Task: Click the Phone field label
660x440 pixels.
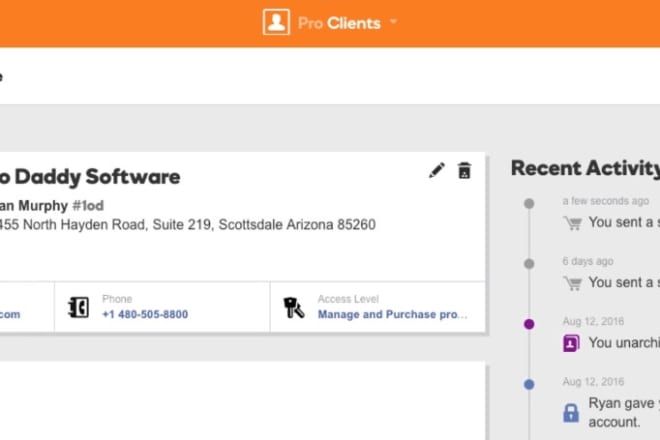Action: tap(117, 299)
